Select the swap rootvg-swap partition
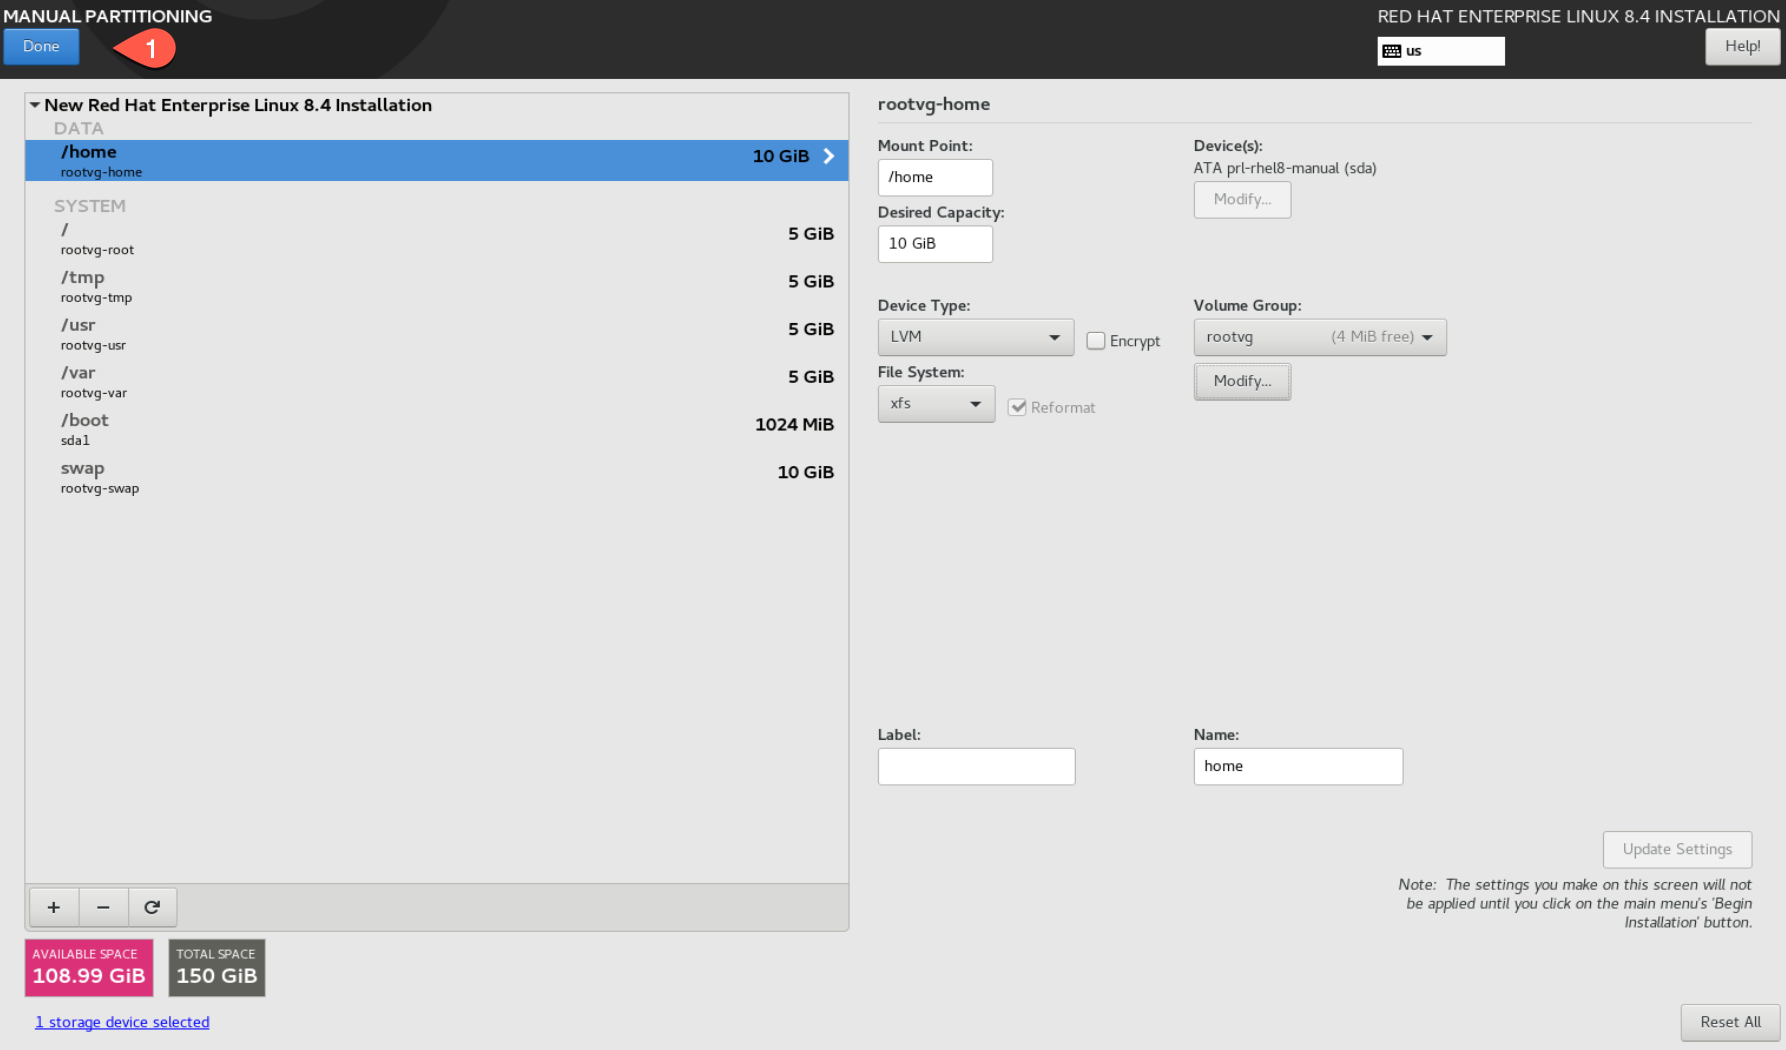Viewport: 1786px width, 1050px height. coord(437,477)
